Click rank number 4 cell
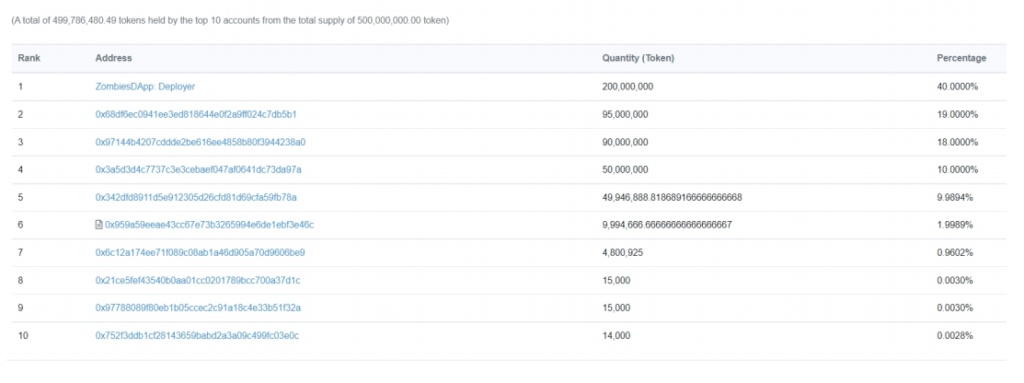Viewport: 1024px width, 383px height. coord(20,169)
